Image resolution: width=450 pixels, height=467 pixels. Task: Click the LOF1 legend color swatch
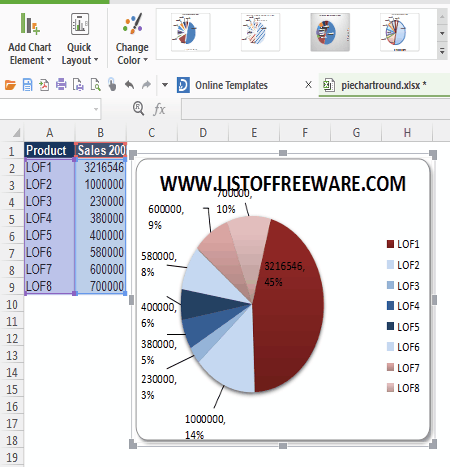point(390,244)
